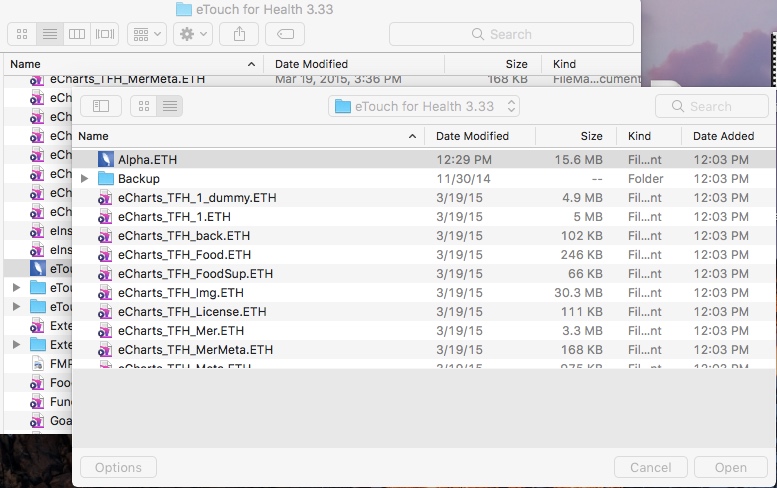Click the eCharts_TFH_FoodSup.ETH file icon
This screenshot has width=777, height=488.
(105, 274)
